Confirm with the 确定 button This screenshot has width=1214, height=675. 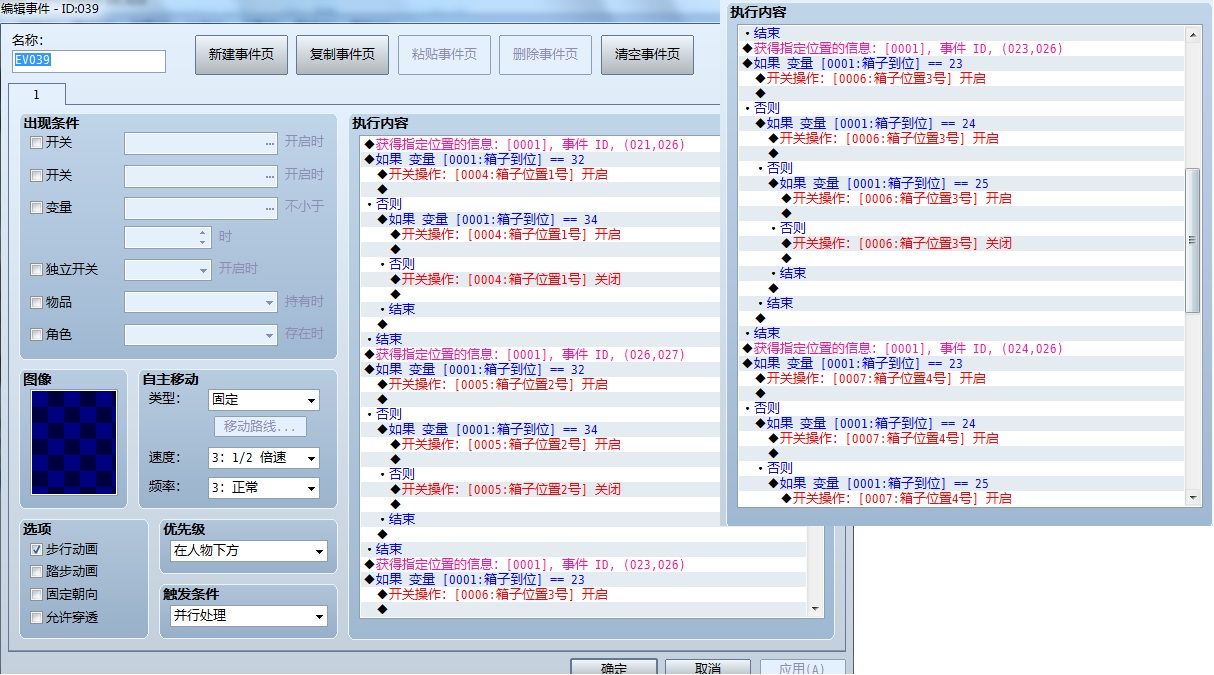(613, 668)
